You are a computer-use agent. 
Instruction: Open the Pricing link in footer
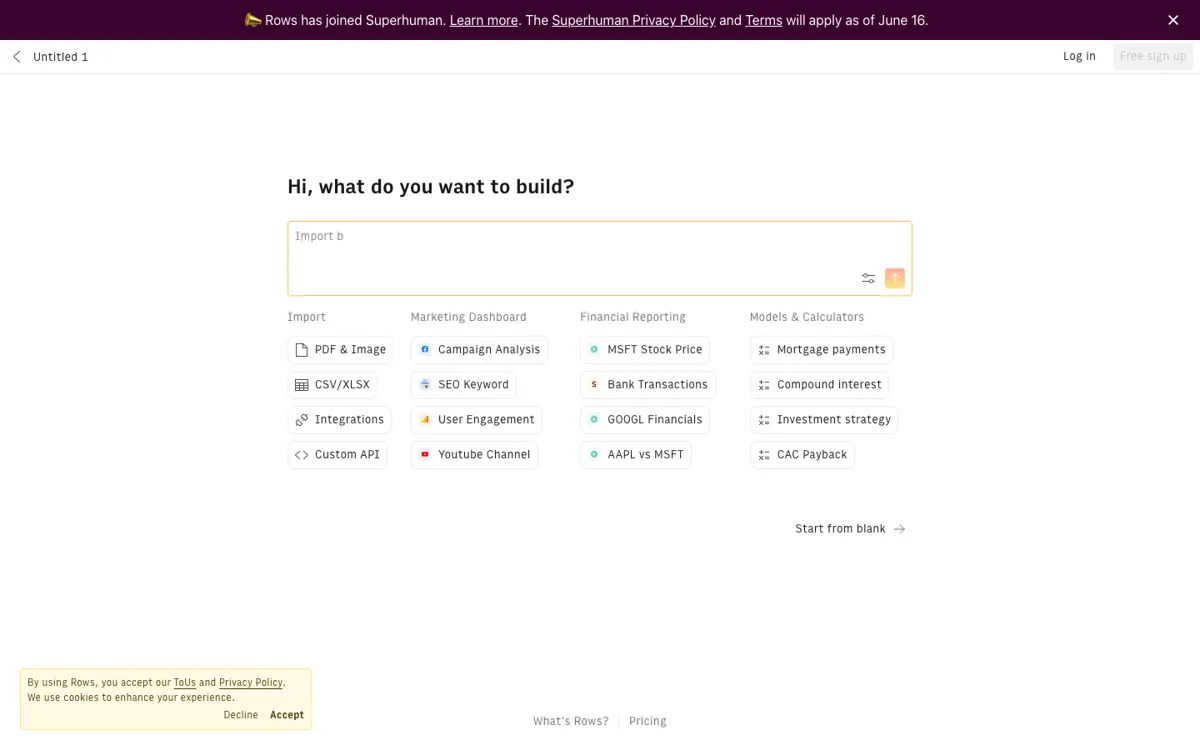click(648, 721)
